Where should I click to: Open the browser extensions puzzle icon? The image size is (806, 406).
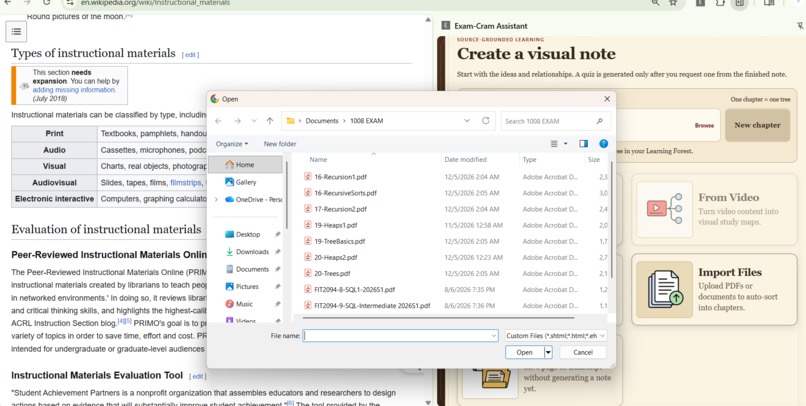pyautogui.click(x=720, y=3)
